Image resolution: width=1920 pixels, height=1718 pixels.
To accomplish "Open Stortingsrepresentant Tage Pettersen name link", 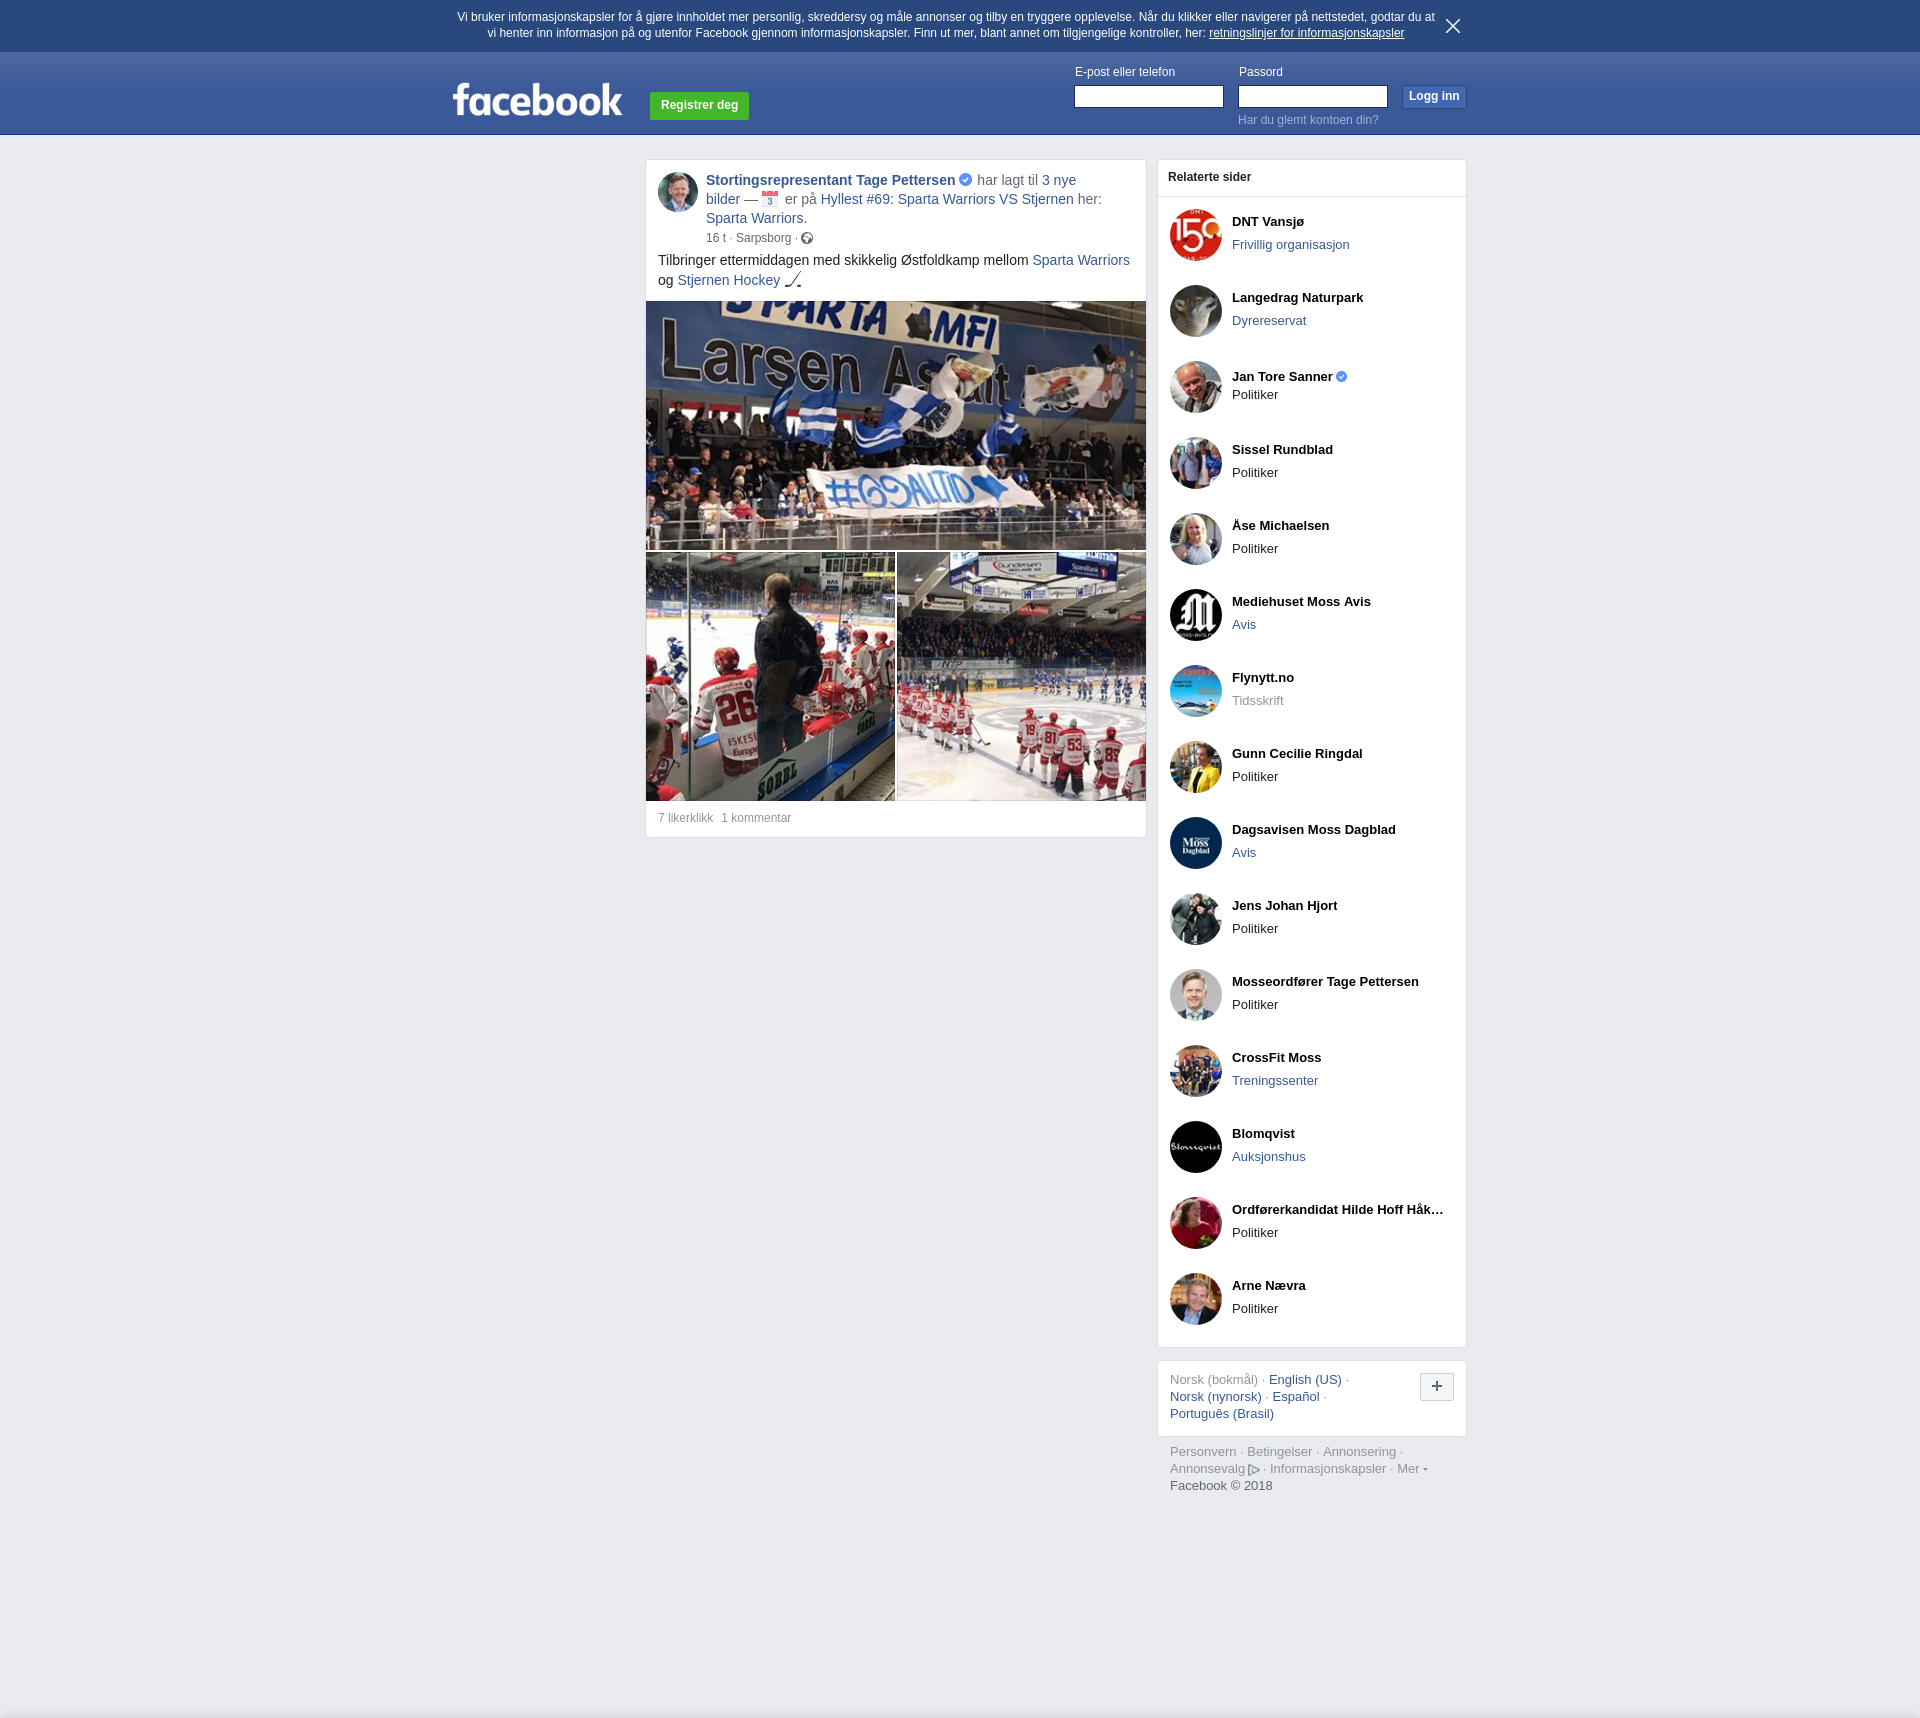I will (830, 180).
